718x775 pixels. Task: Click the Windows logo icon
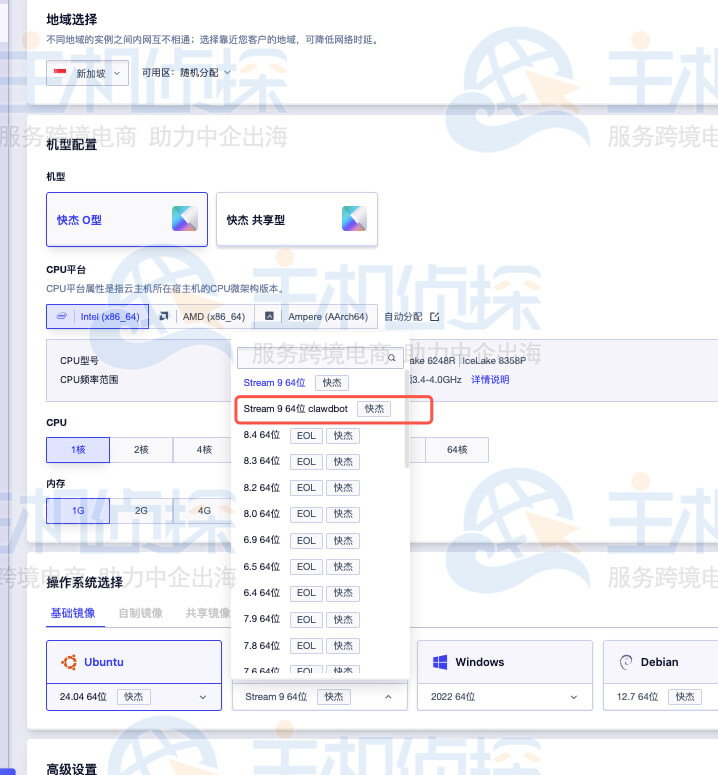click(x=439, y=662)
